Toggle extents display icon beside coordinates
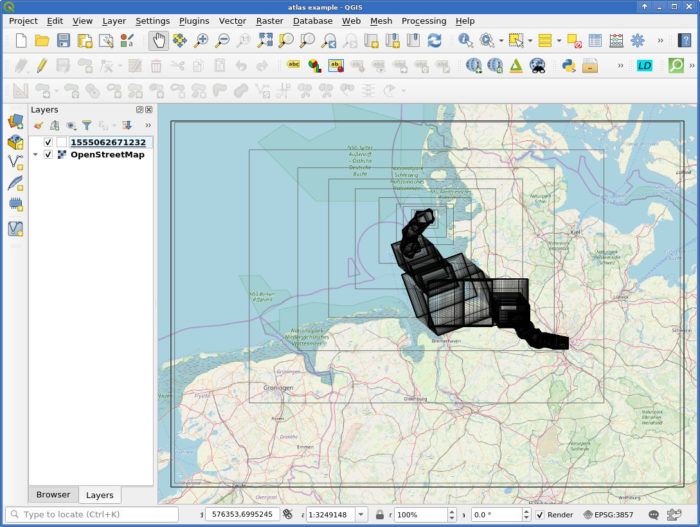The width and height of the screenshot is (700, 527). 288,514
